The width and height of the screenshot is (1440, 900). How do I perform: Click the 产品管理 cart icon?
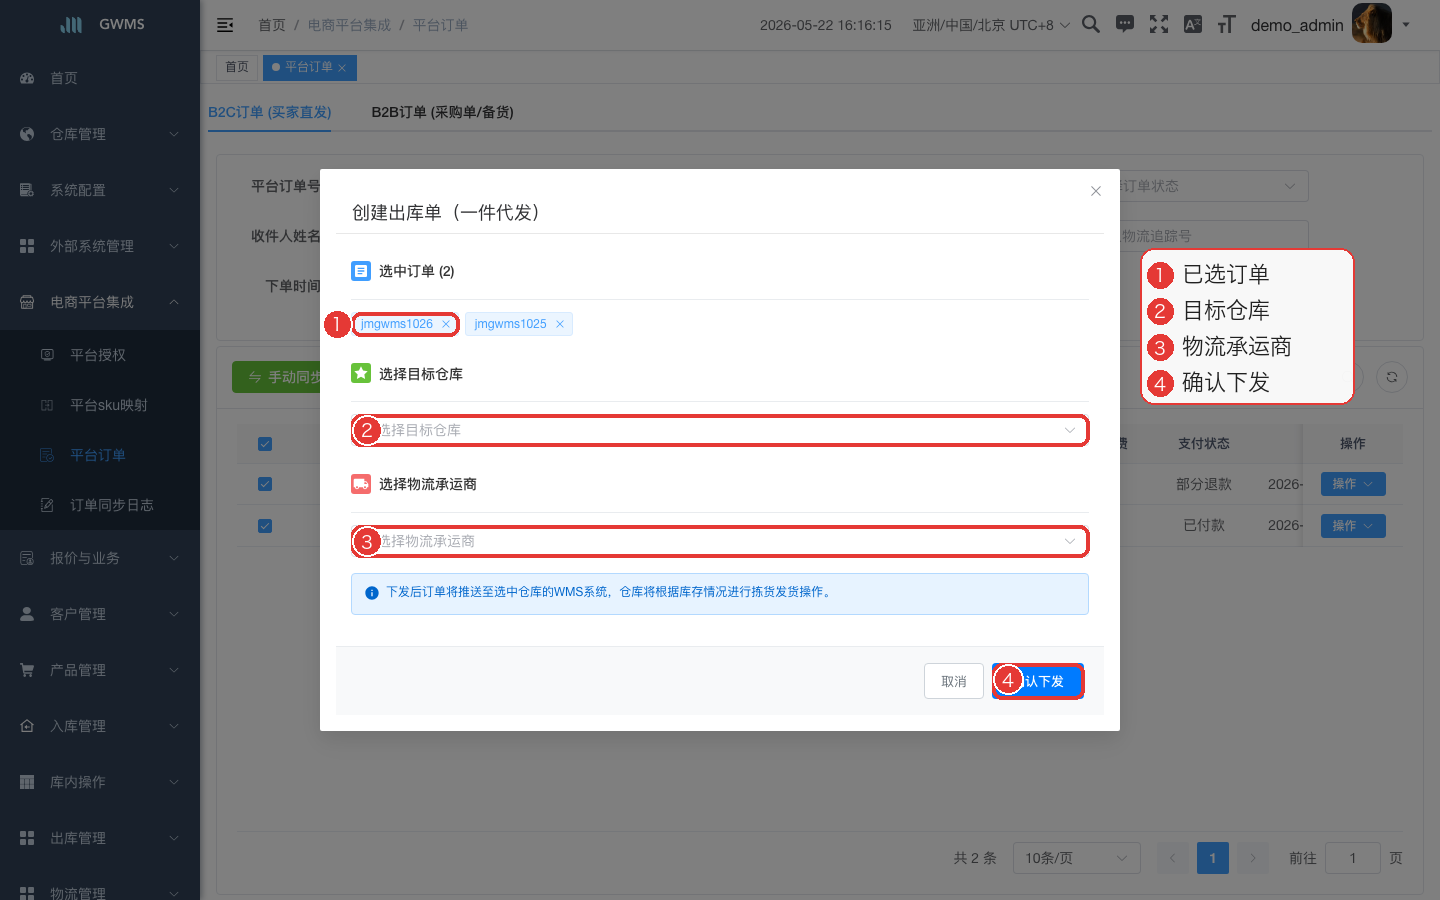point(27,670)
